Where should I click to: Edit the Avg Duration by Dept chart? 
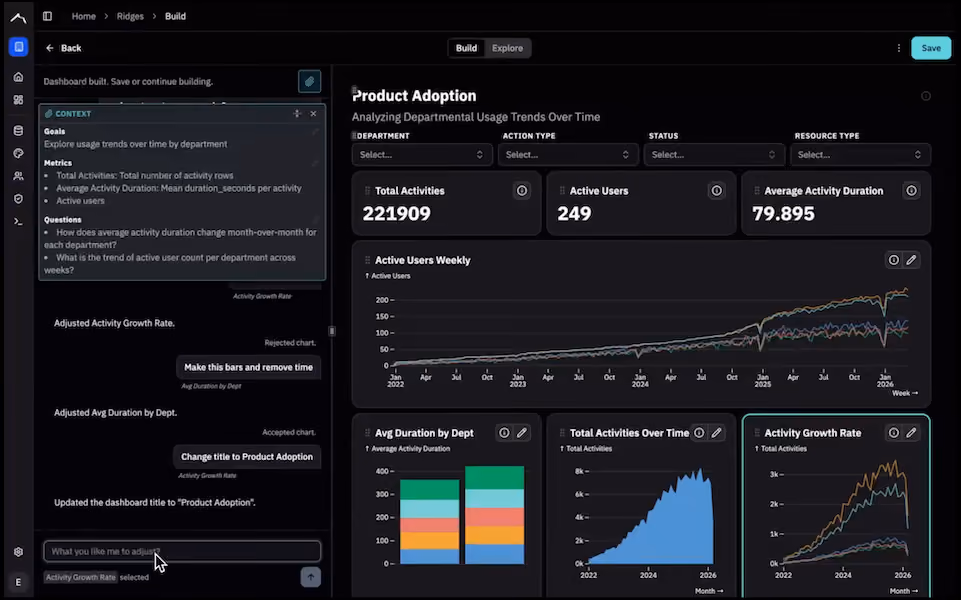(522, 433)
